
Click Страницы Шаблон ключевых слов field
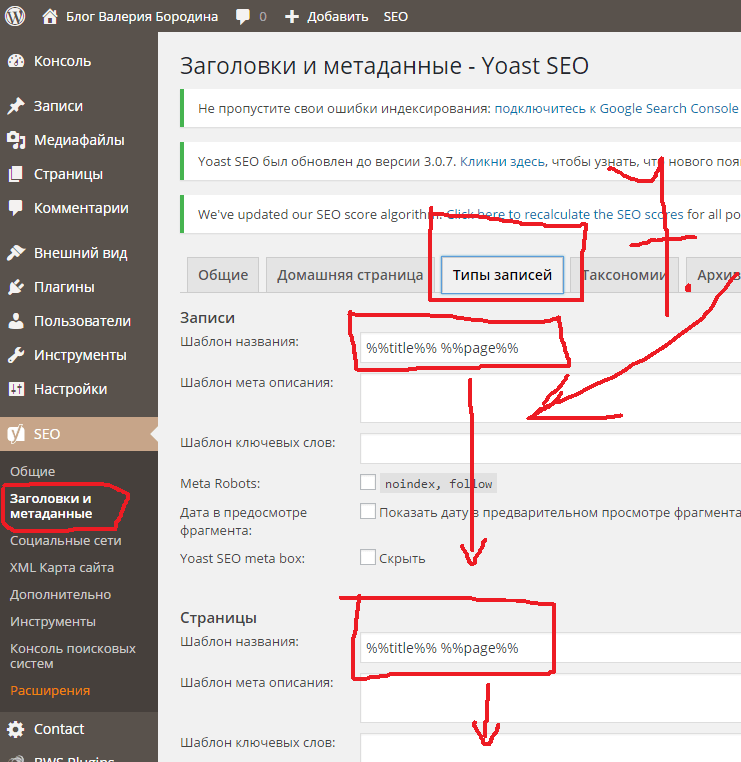click(x=551, y=747)
